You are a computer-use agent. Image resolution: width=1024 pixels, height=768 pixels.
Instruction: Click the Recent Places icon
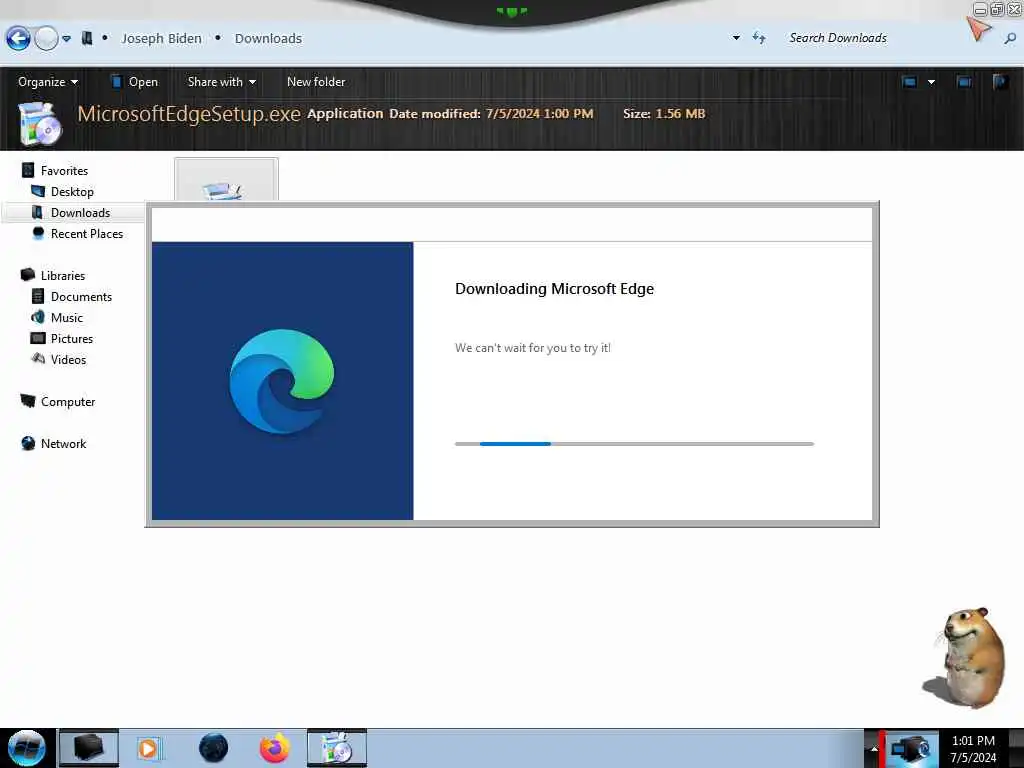pos(38,232)
